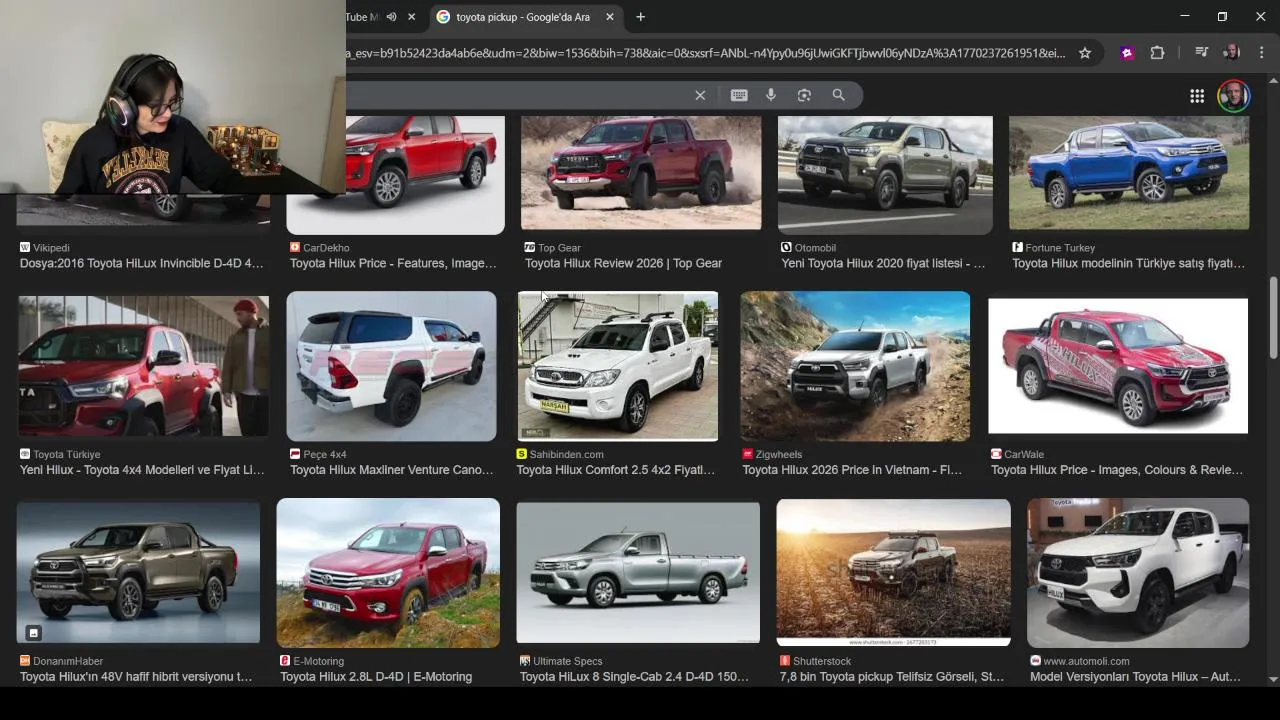1280x720 pixels.
Task: Start voice search with the microphone icon
Action: [x=771, y=95]
